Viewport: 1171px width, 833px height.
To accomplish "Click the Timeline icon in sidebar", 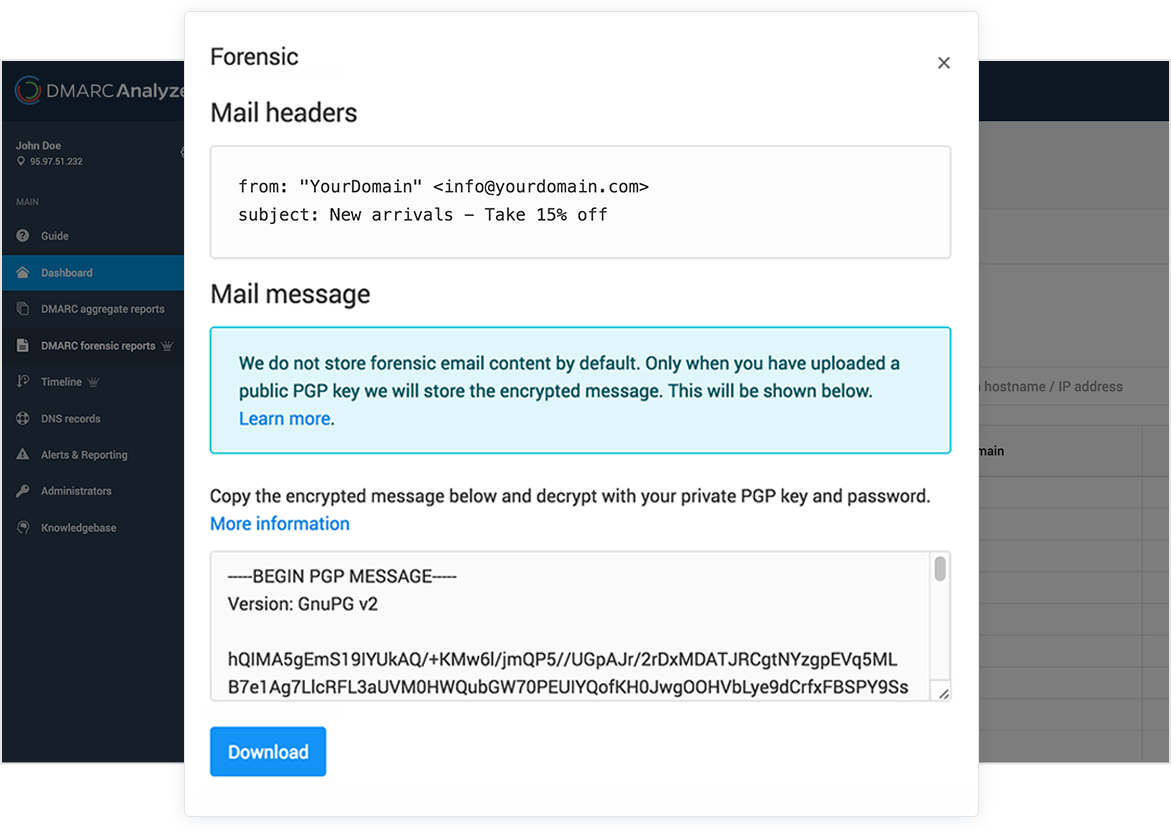I will coord(22,381).
